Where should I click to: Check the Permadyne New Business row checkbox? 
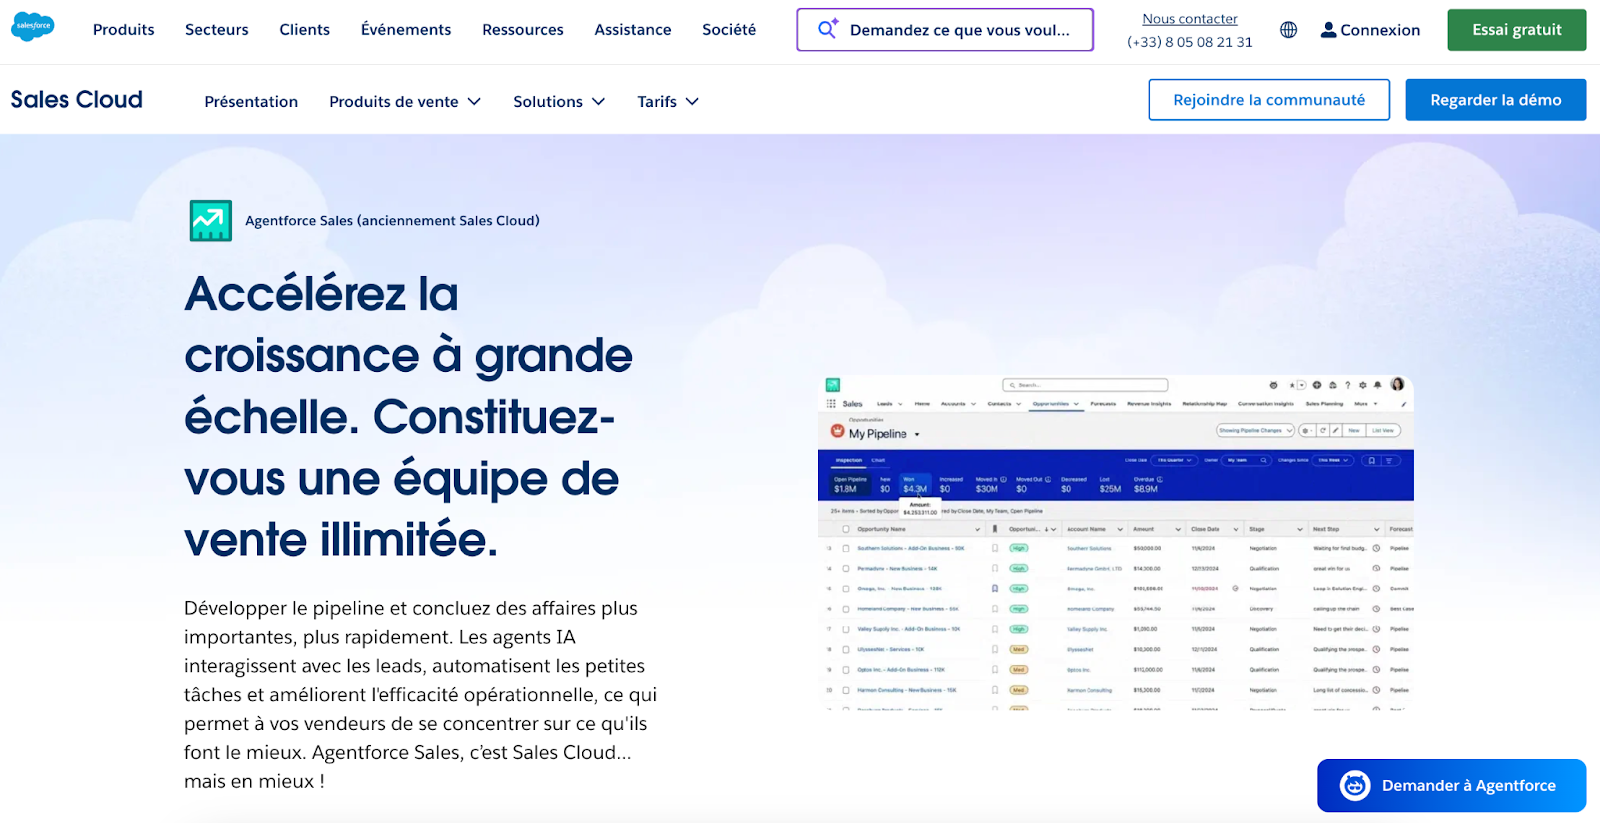point(846,568)
